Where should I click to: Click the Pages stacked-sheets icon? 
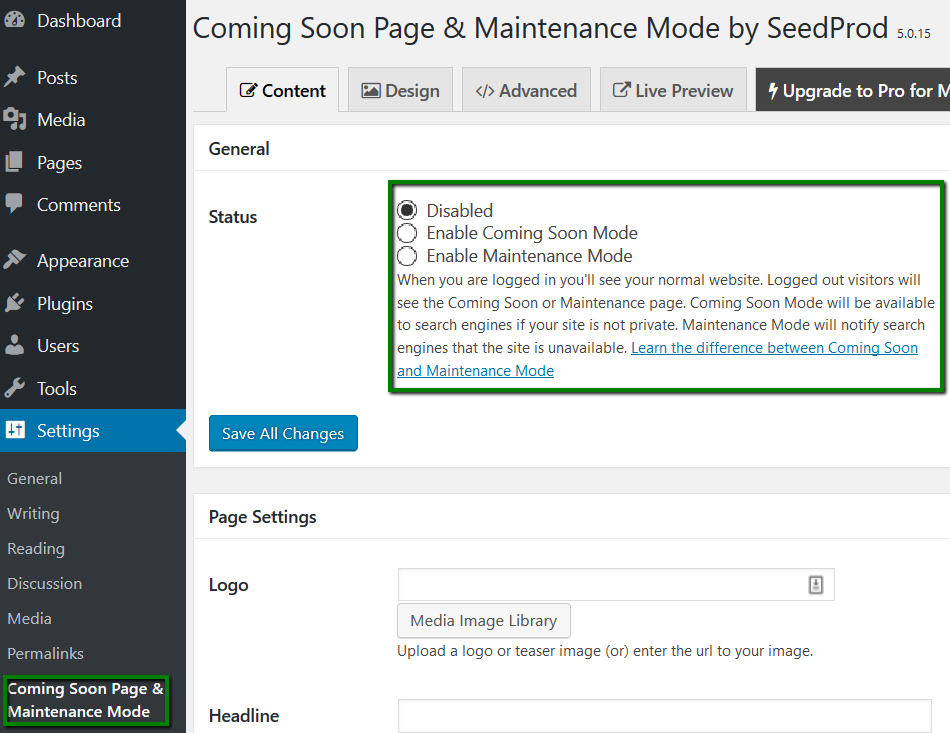(14, 162)
